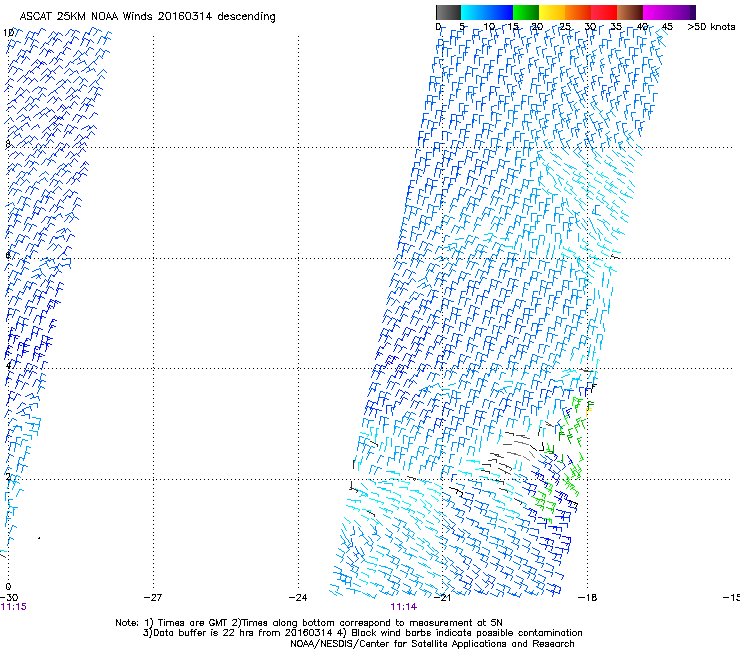Screen dimensions: 740x650
Task: Click the '-24' longitude axis label
Action: pos(298,598)
